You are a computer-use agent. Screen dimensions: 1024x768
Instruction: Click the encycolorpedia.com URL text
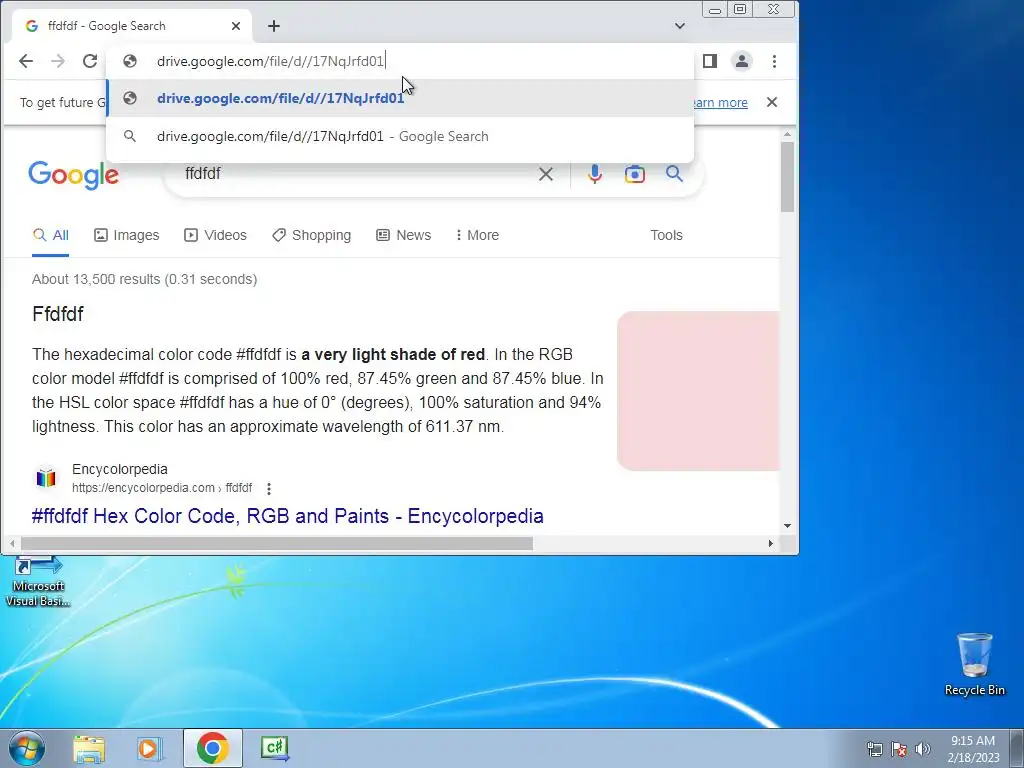point(162,488)
